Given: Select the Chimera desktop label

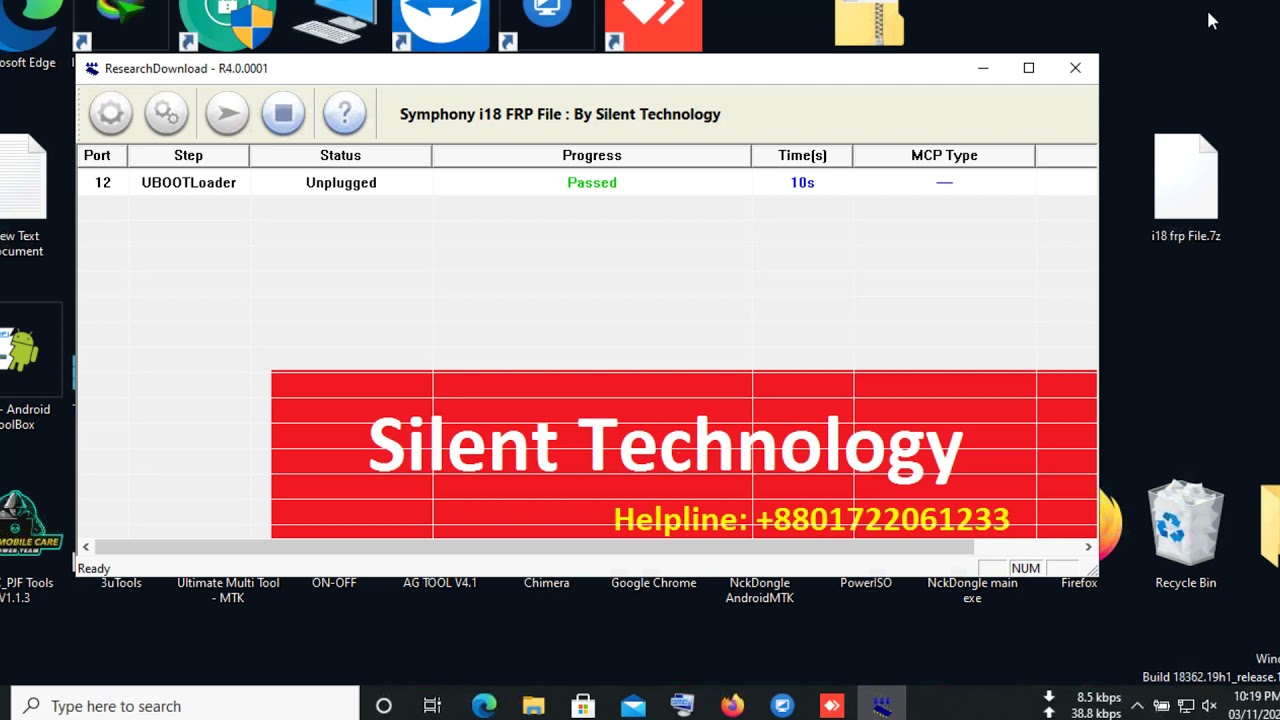Looking at the screenshot, I should point(546,583).
